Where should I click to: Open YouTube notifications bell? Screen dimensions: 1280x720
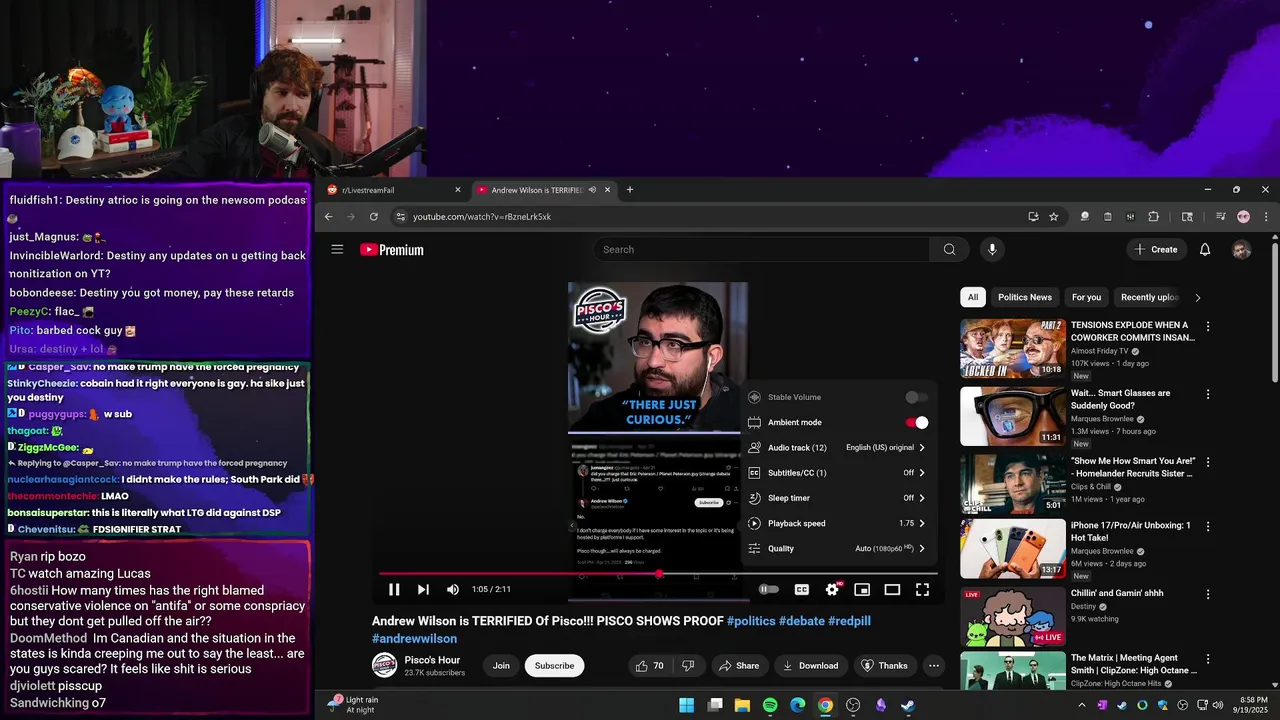1205,250
